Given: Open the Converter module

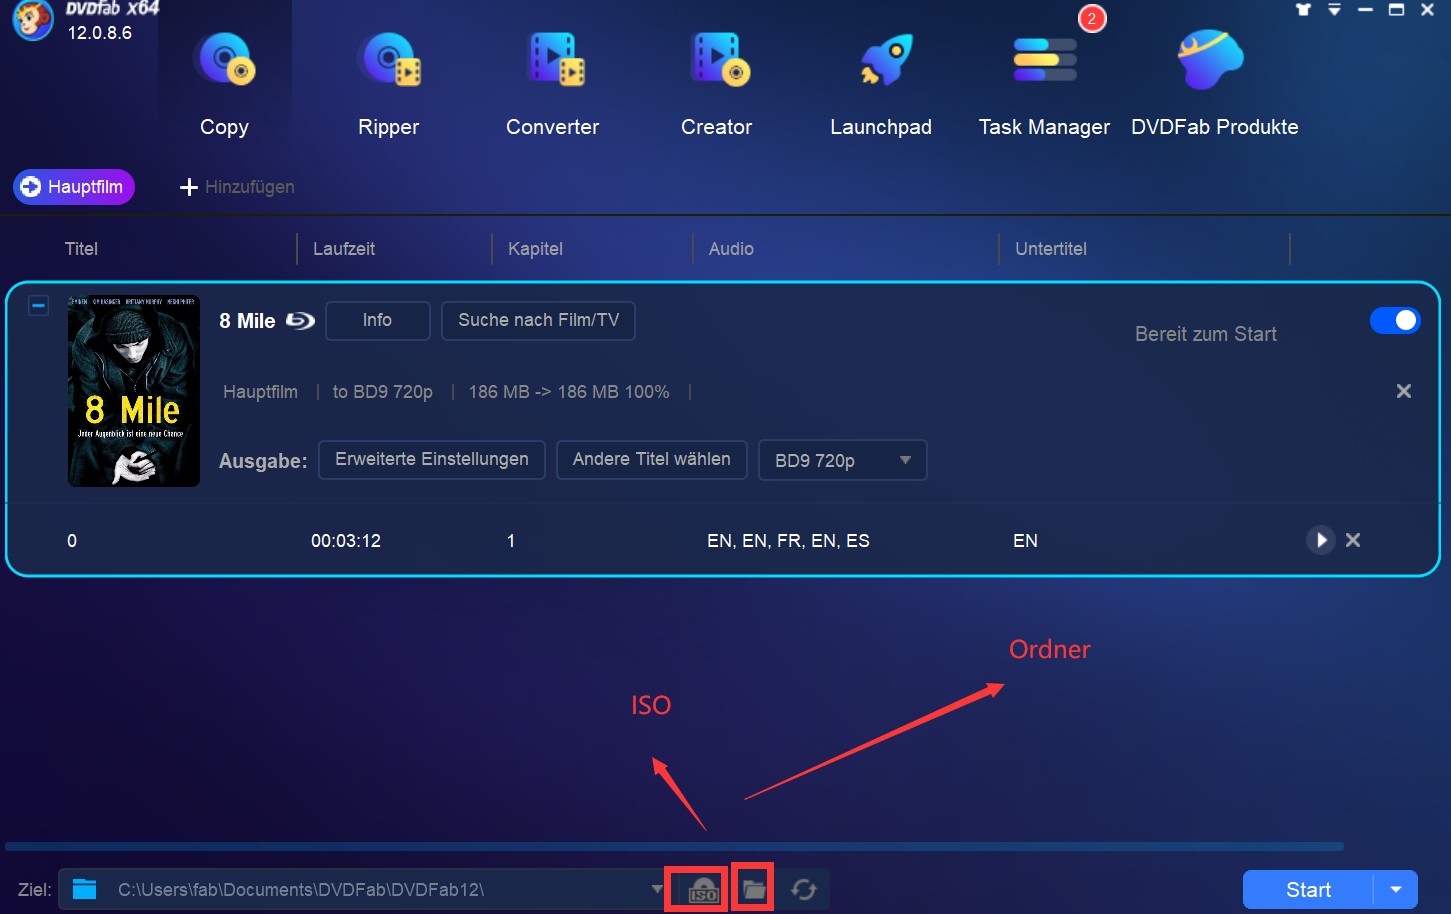Looking at the screenshot, I should click(553, 83).
